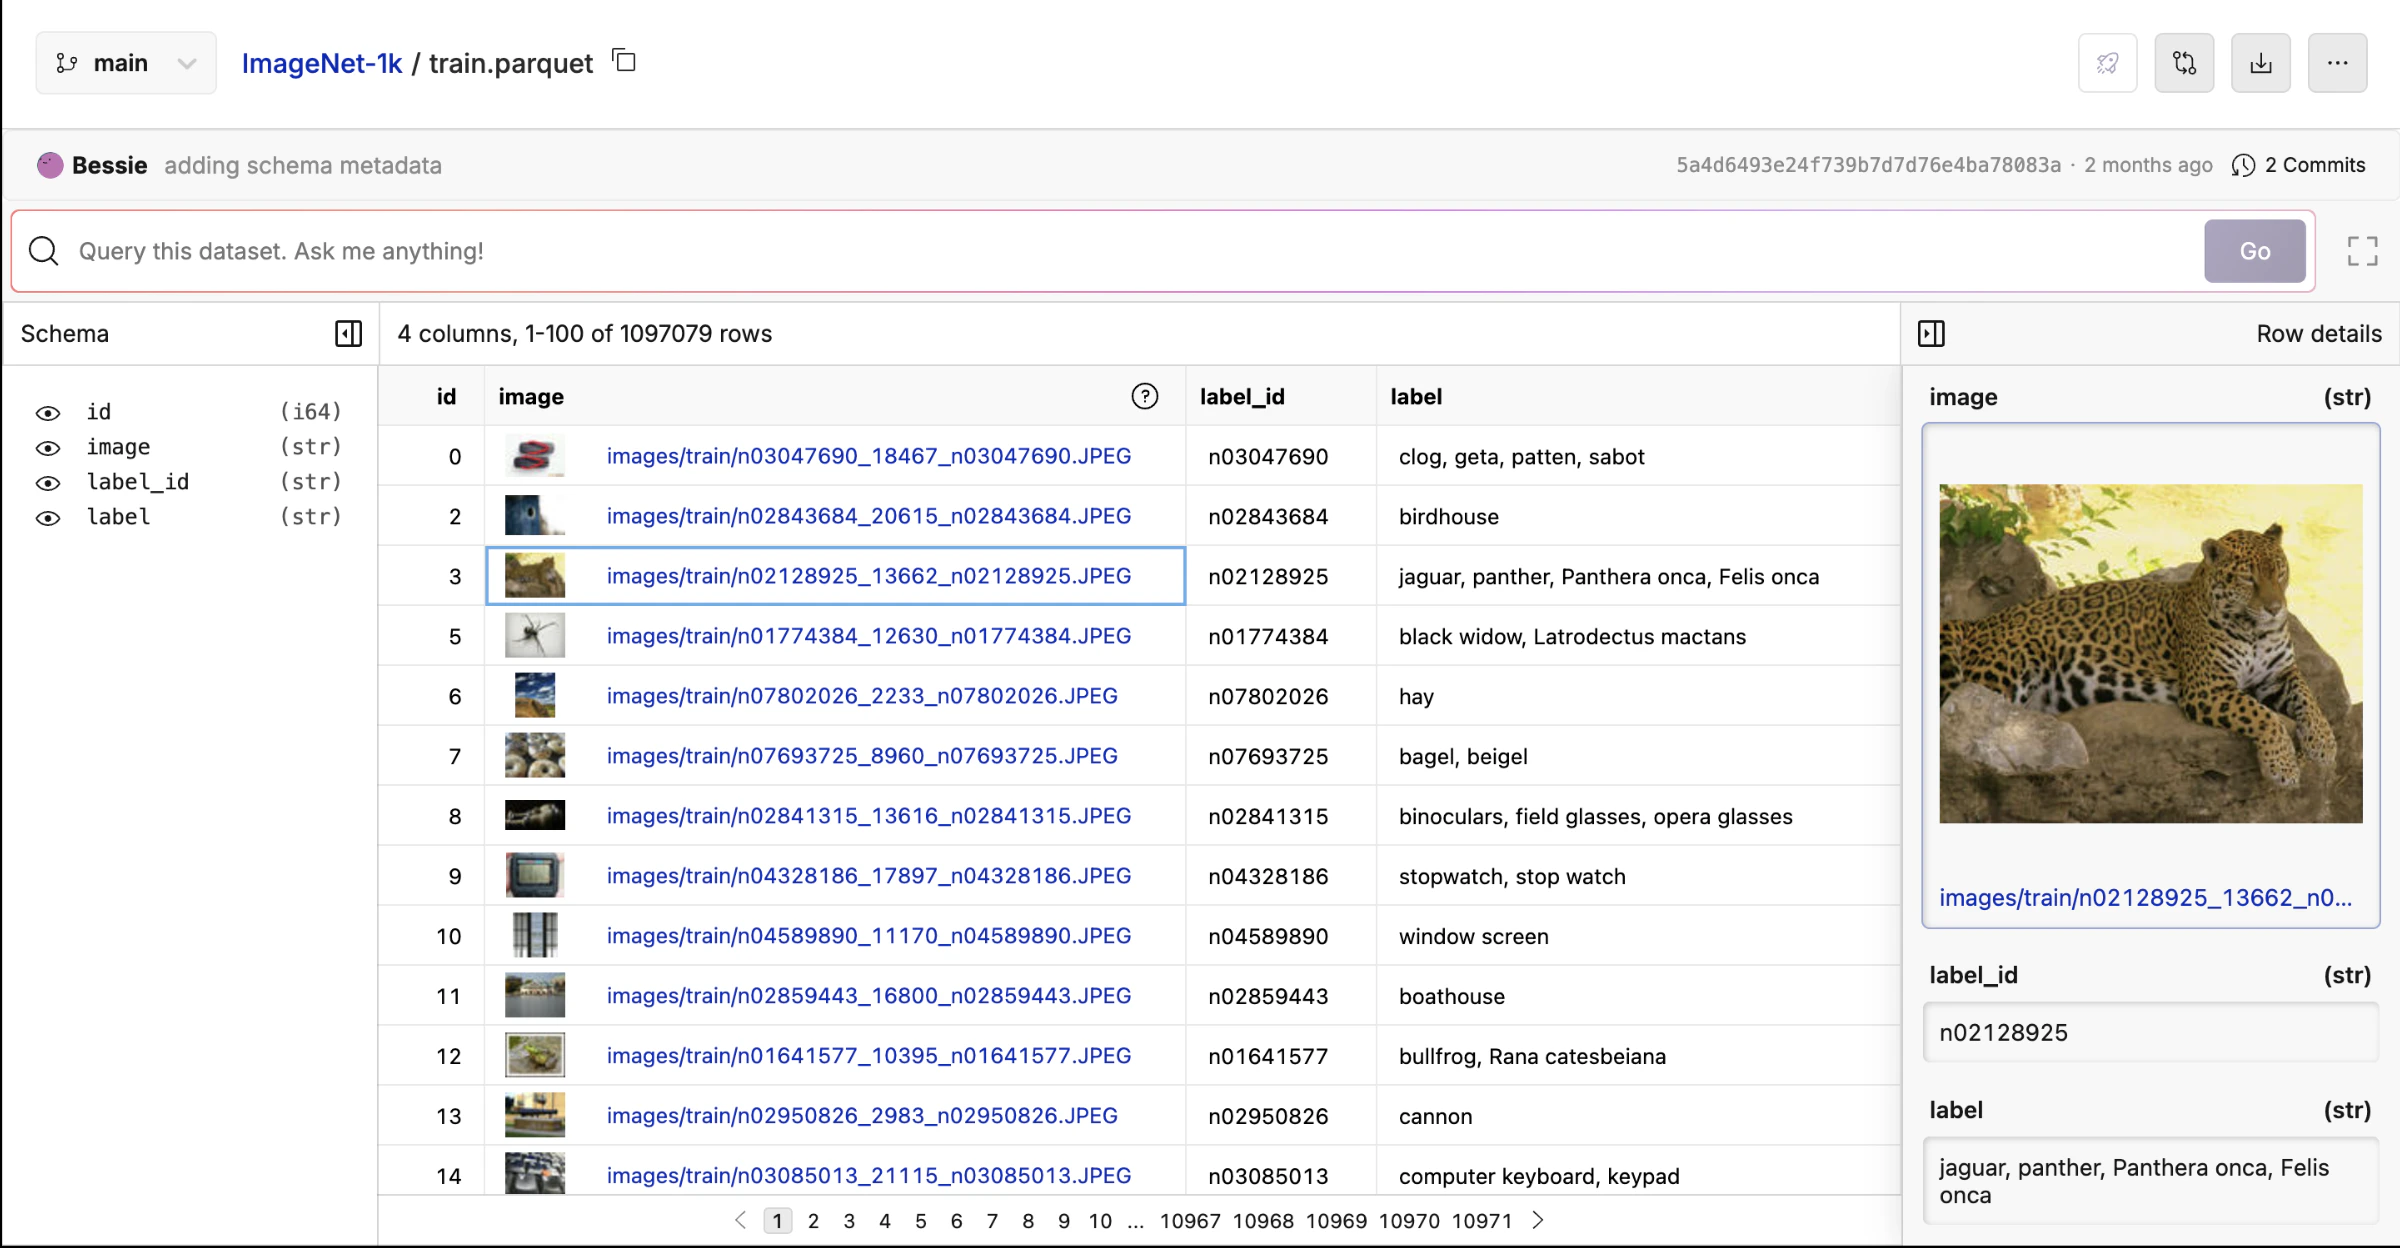This screenshot has width=2400, height=1248.
Task: Open the main branch dropdown
Action: (125, 63)
